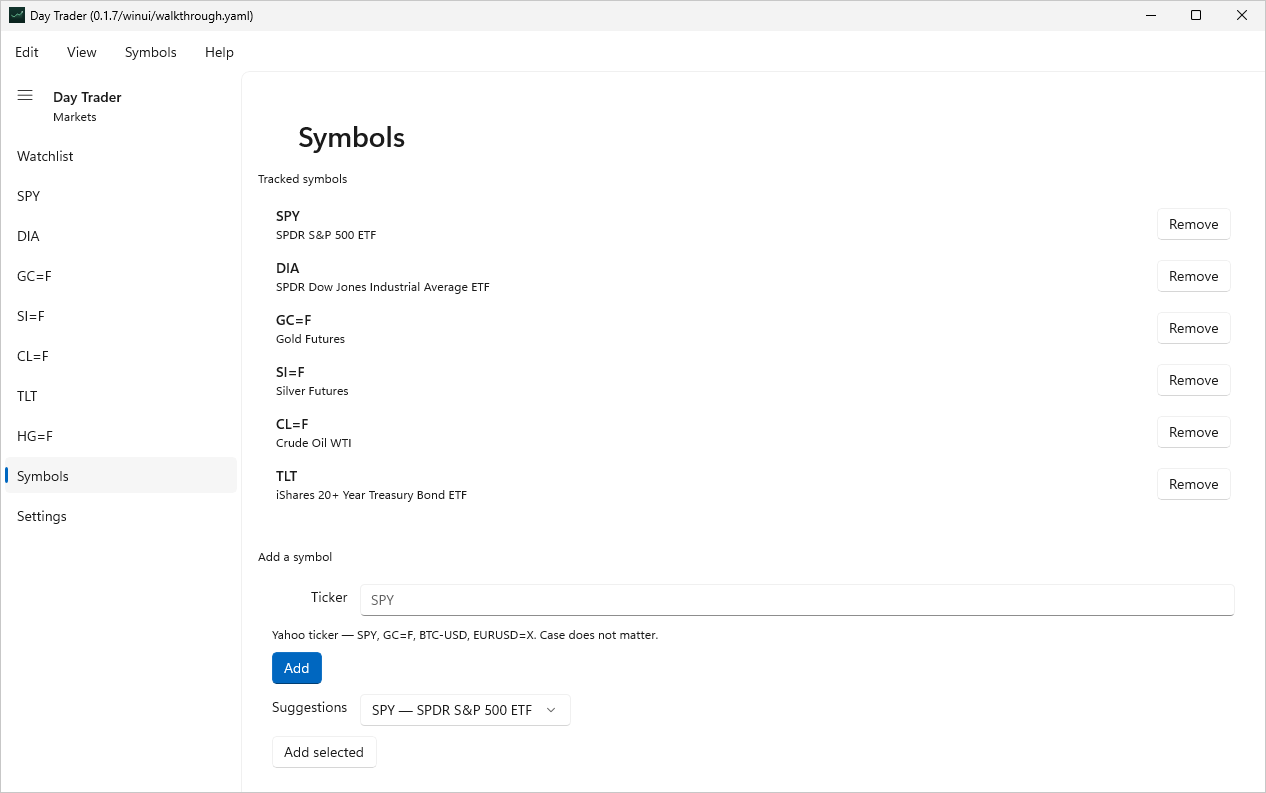Click the Gold Futures description
The width and height of the screenshot is (1266, 793).
310,339
